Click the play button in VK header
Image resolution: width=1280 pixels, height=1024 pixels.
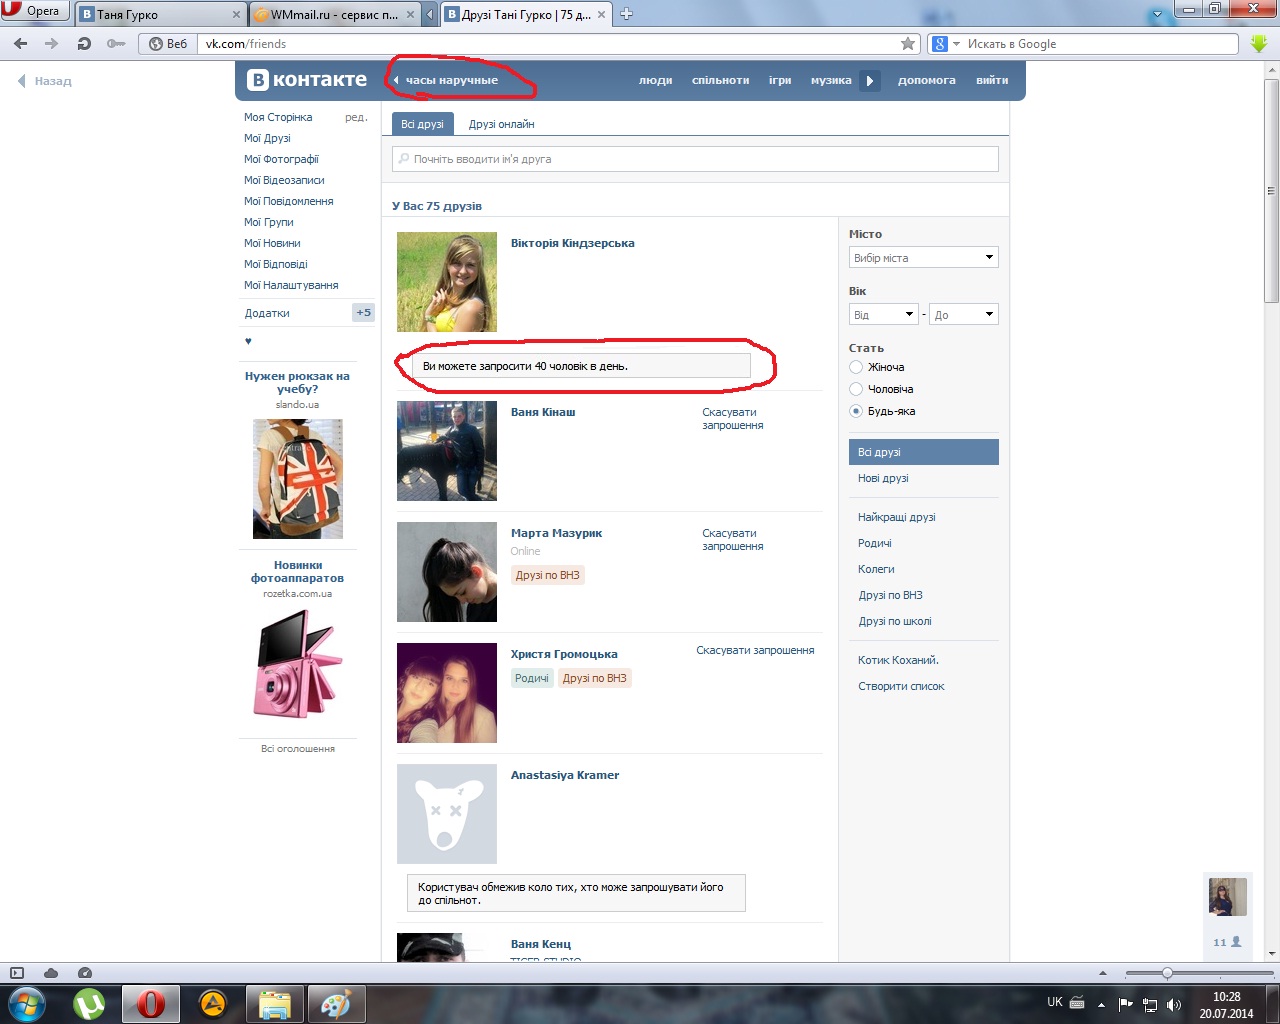(x=870, y=81)
